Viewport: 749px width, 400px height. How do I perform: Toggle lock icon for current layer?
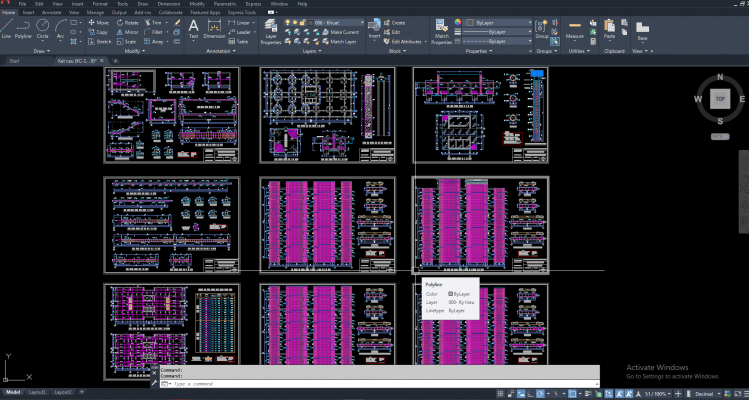coord(303,21)
